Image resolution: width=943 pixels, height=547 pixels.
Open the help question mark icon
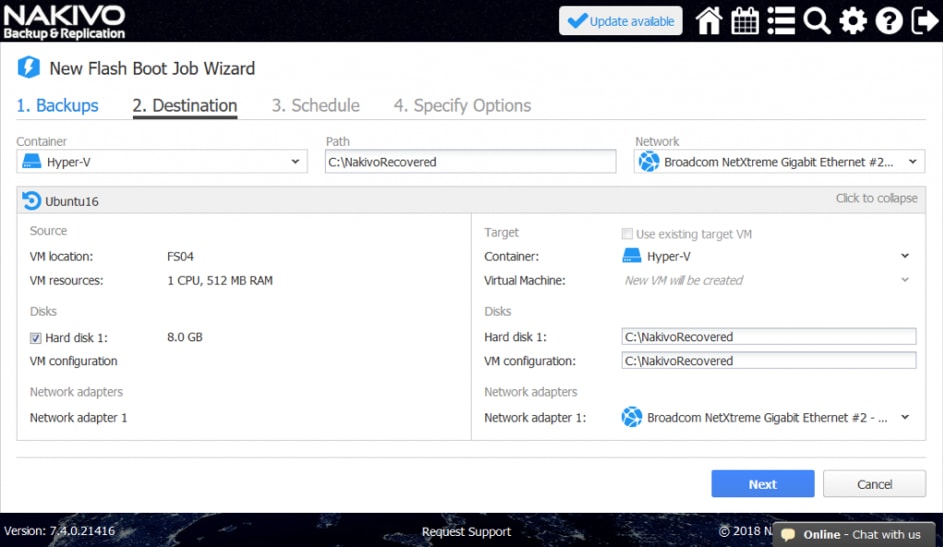[x=889, y=21]
